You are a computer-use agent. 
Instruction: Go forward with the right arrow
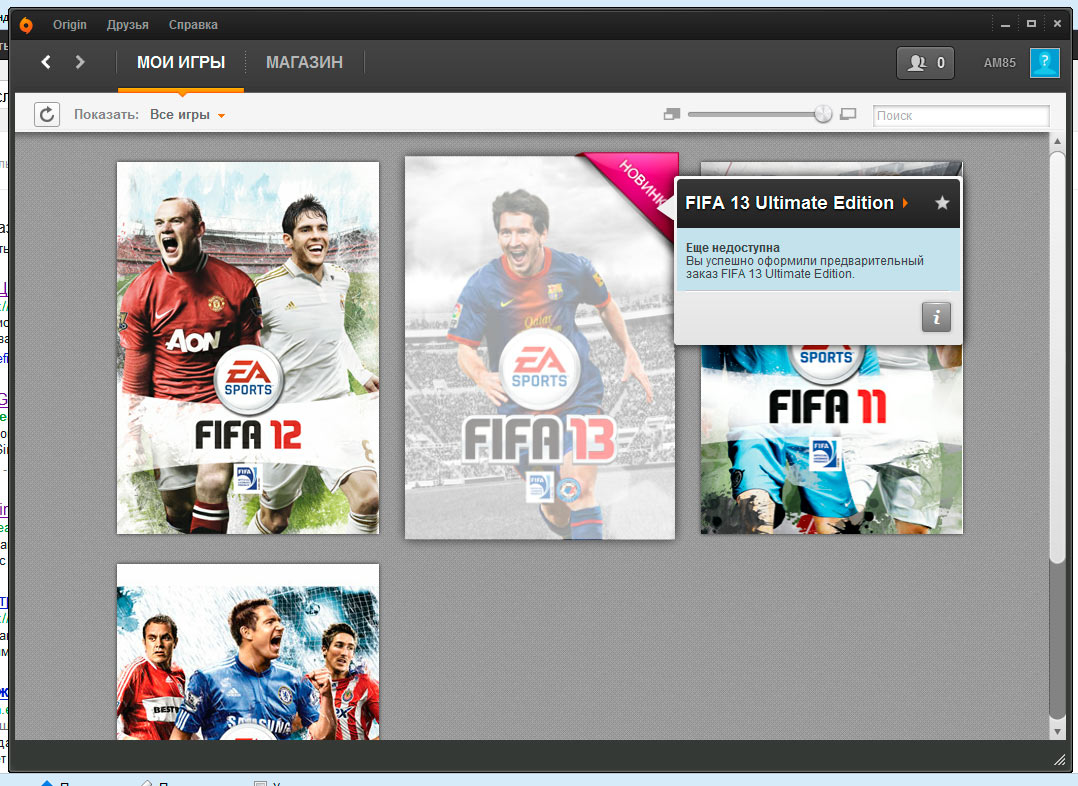[x=80, y=63]
